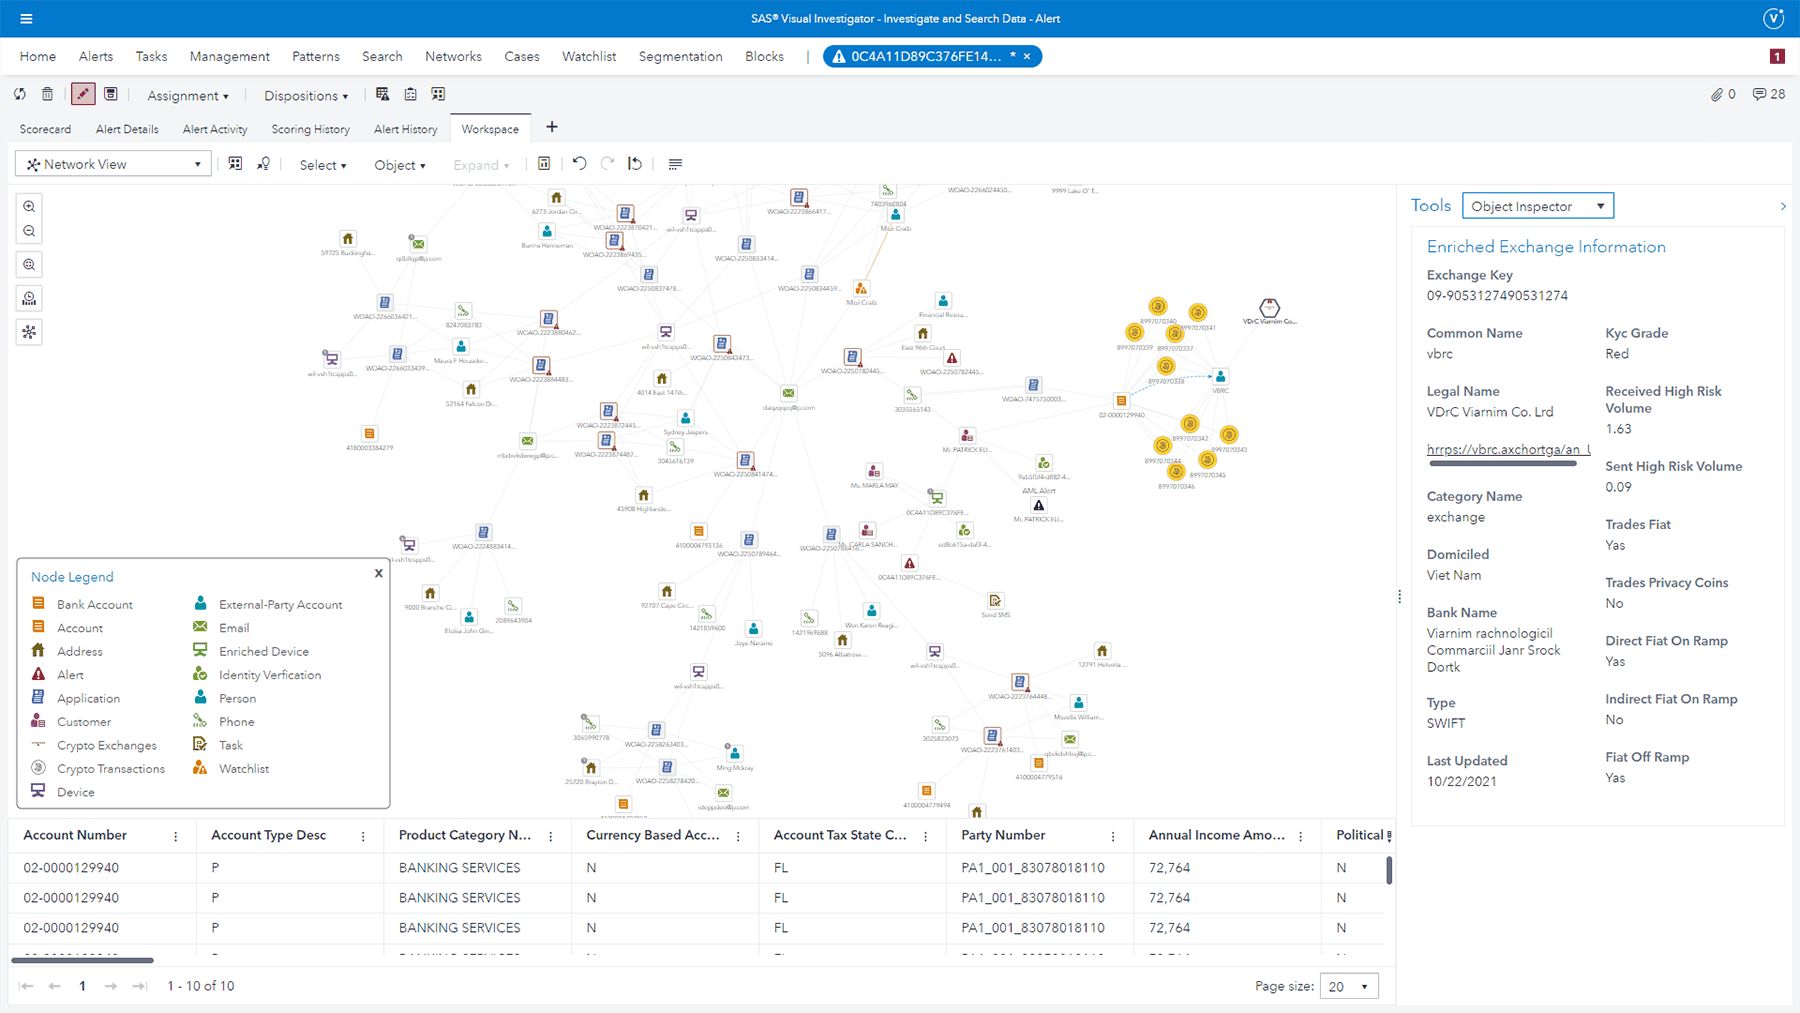1800x1013 pixels.
Task: Go to the next results page
Action: (111, 986)
